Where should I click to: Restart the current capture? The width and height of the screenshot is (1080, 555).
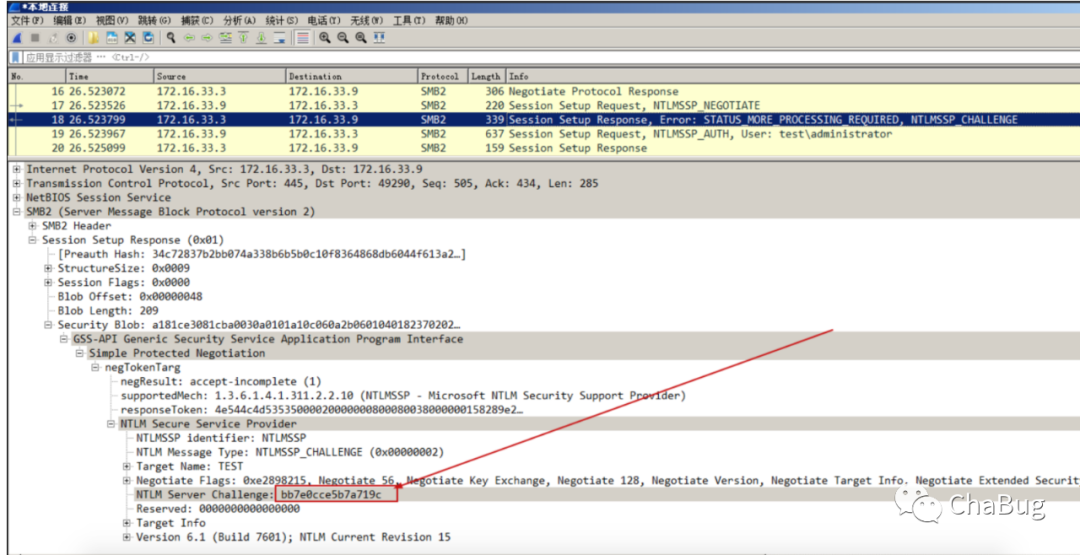click(53, 38)
